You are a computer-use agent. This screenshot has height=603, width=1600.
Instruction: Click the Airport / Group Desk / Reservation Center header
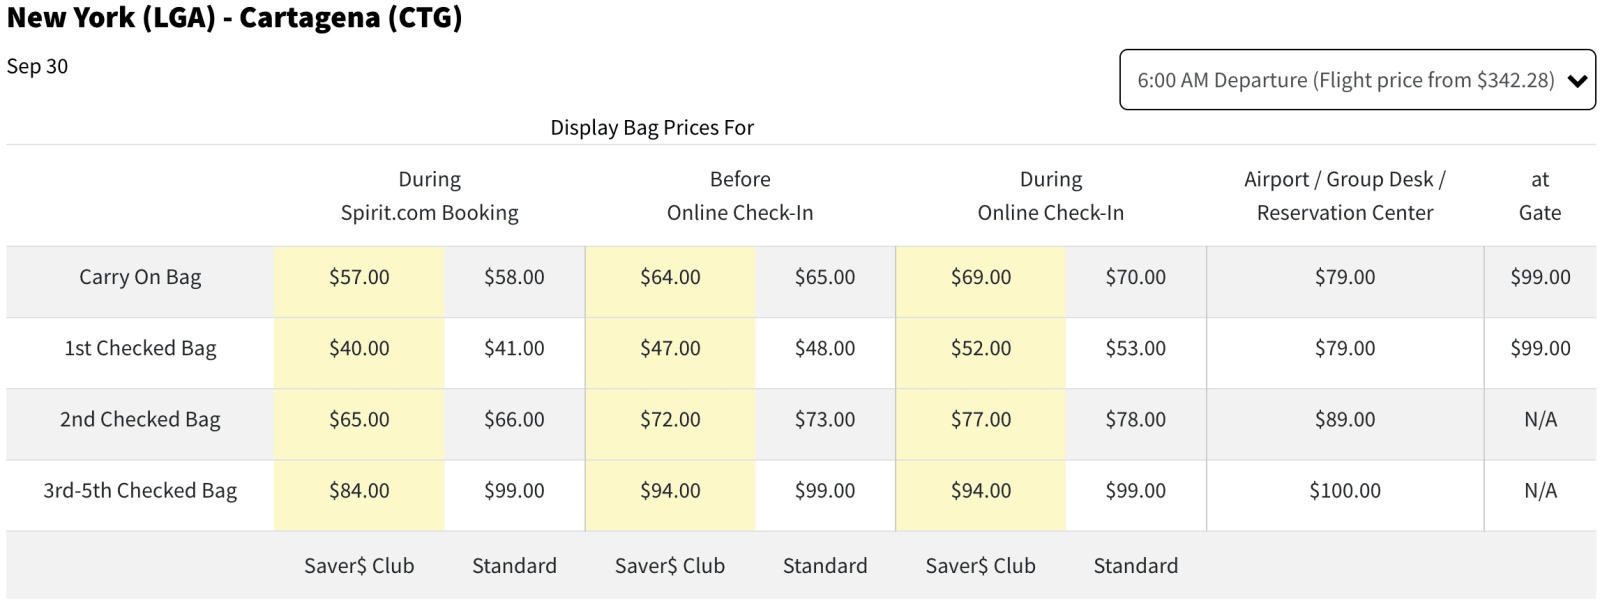(x=1345, y=196)
